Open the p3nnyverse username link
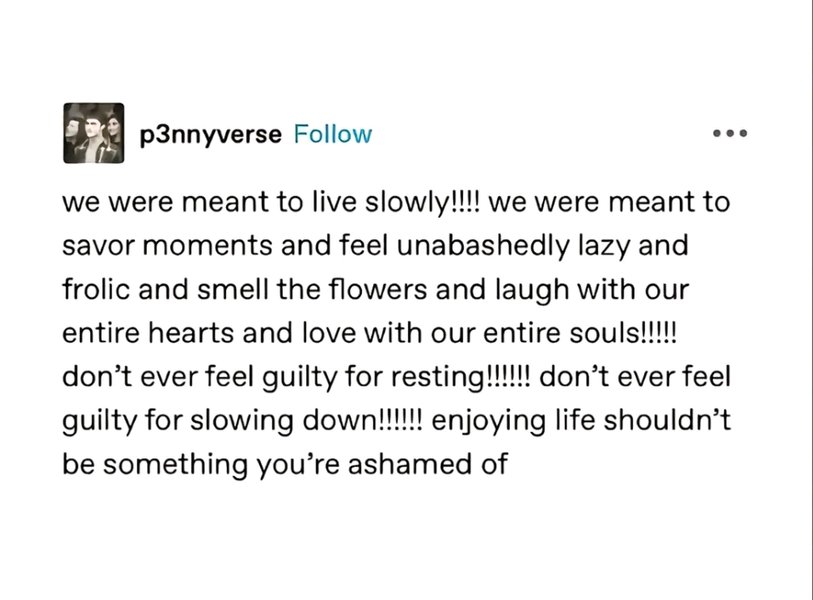The height and width of the screenshot is (600, 813). (210, 134)
